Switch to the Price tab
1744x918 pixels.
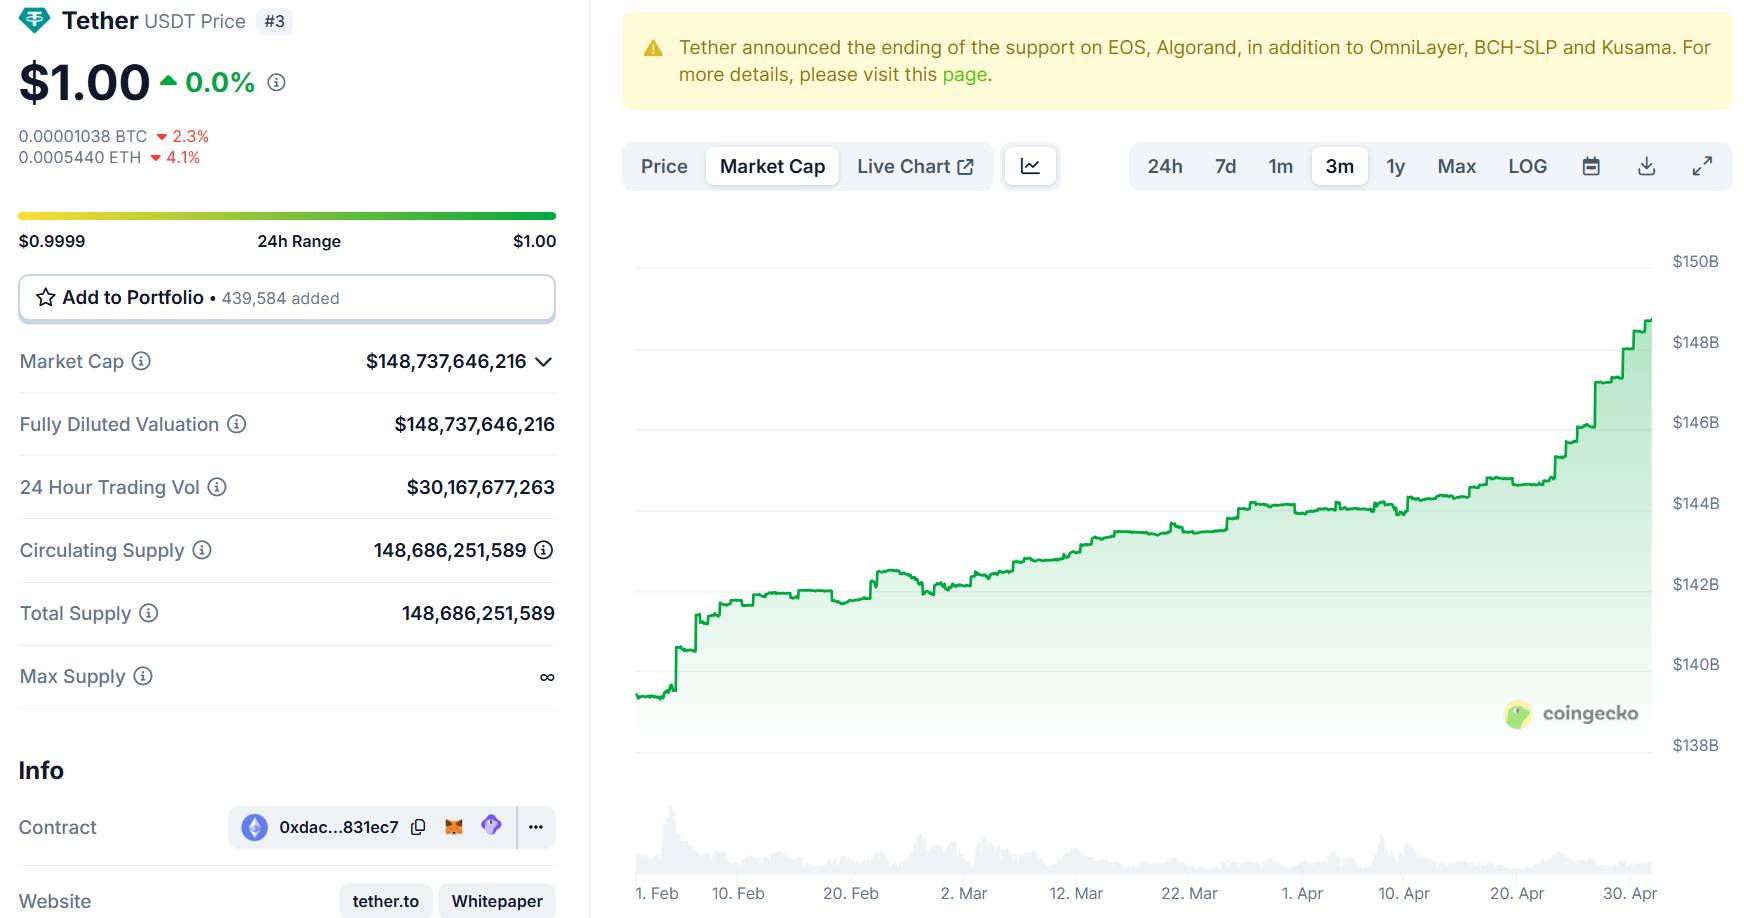coord(664,166)
